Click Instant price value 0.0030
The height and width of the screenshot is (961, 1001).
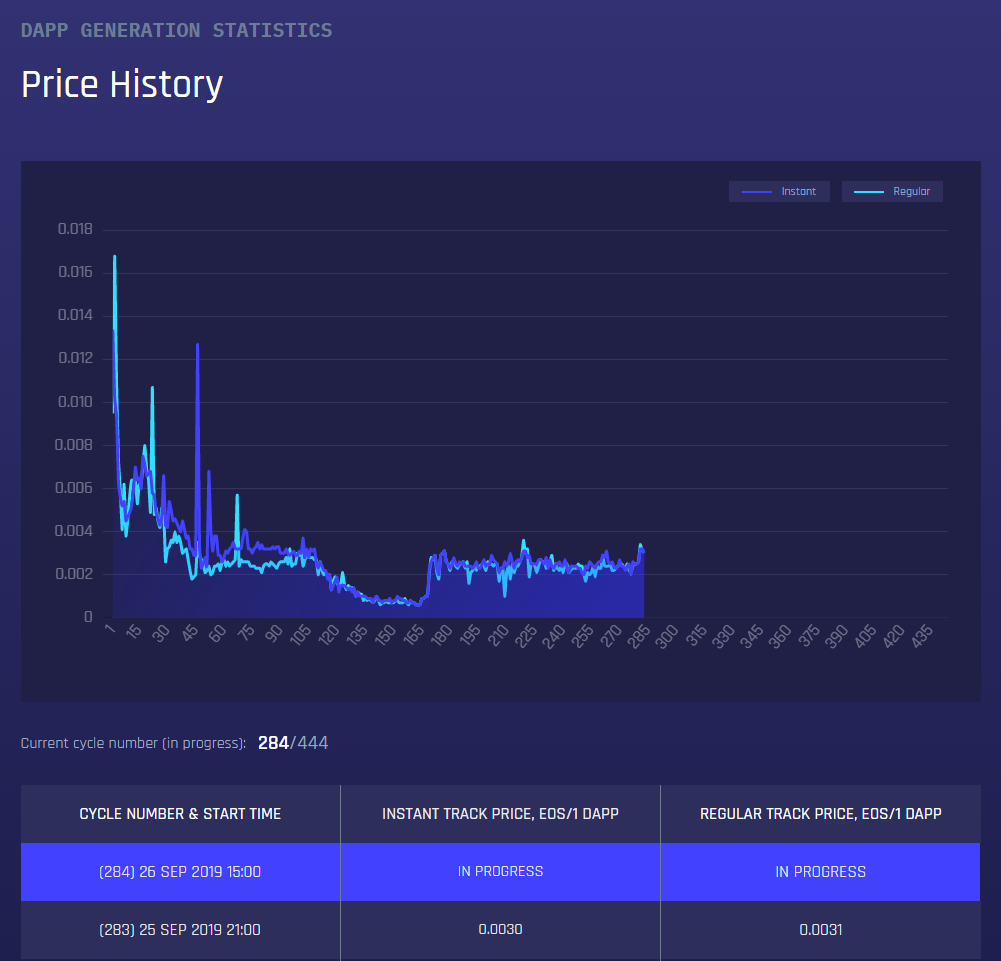click(500, 930)
